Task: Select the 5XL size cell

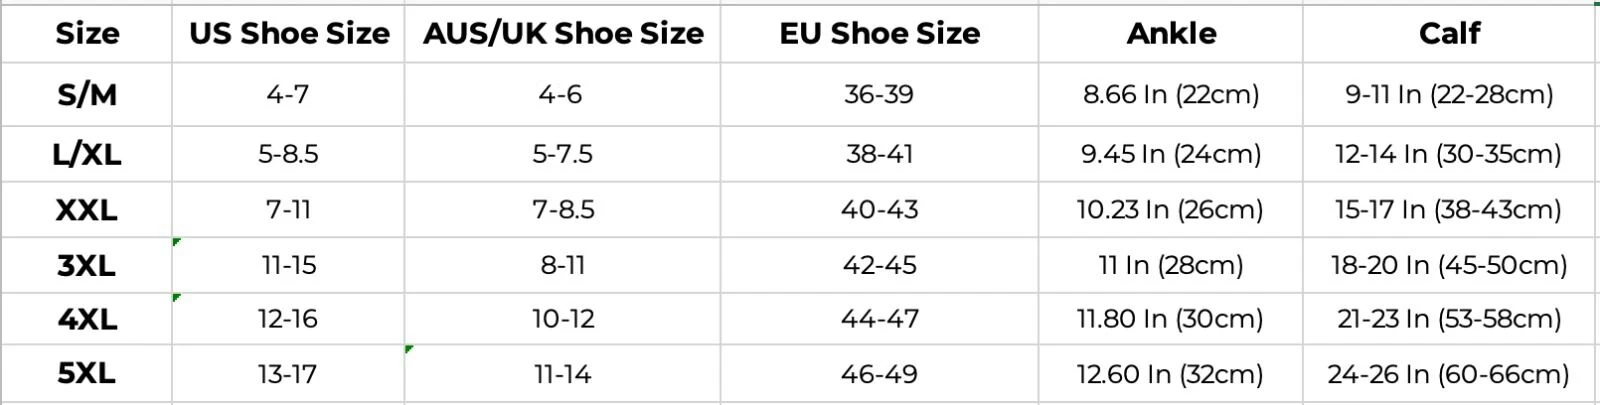Action: [87, 374]
